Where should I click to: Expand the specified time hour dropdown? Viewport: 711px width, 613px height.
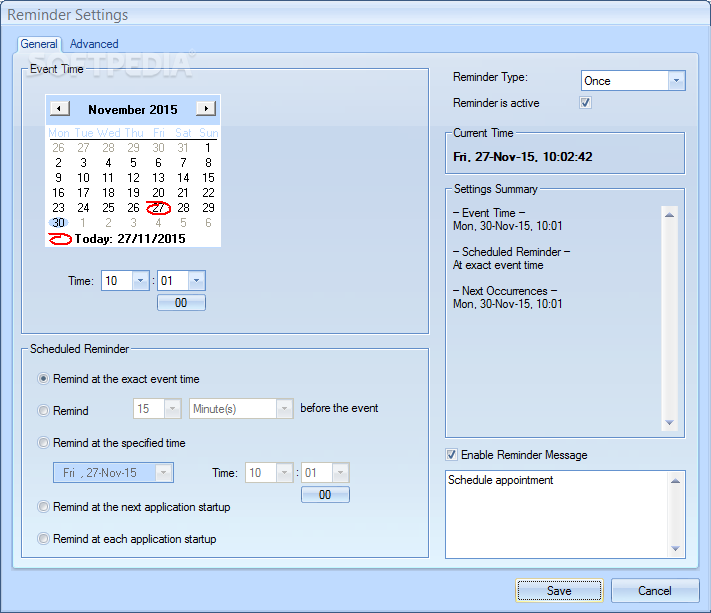pyautogui.click(x=284, y=473)
